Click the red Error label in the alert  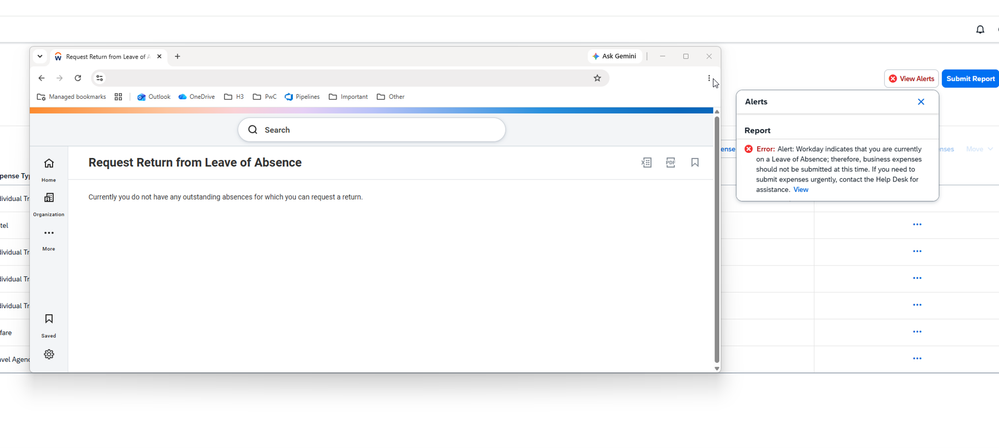tap(766, 148)
